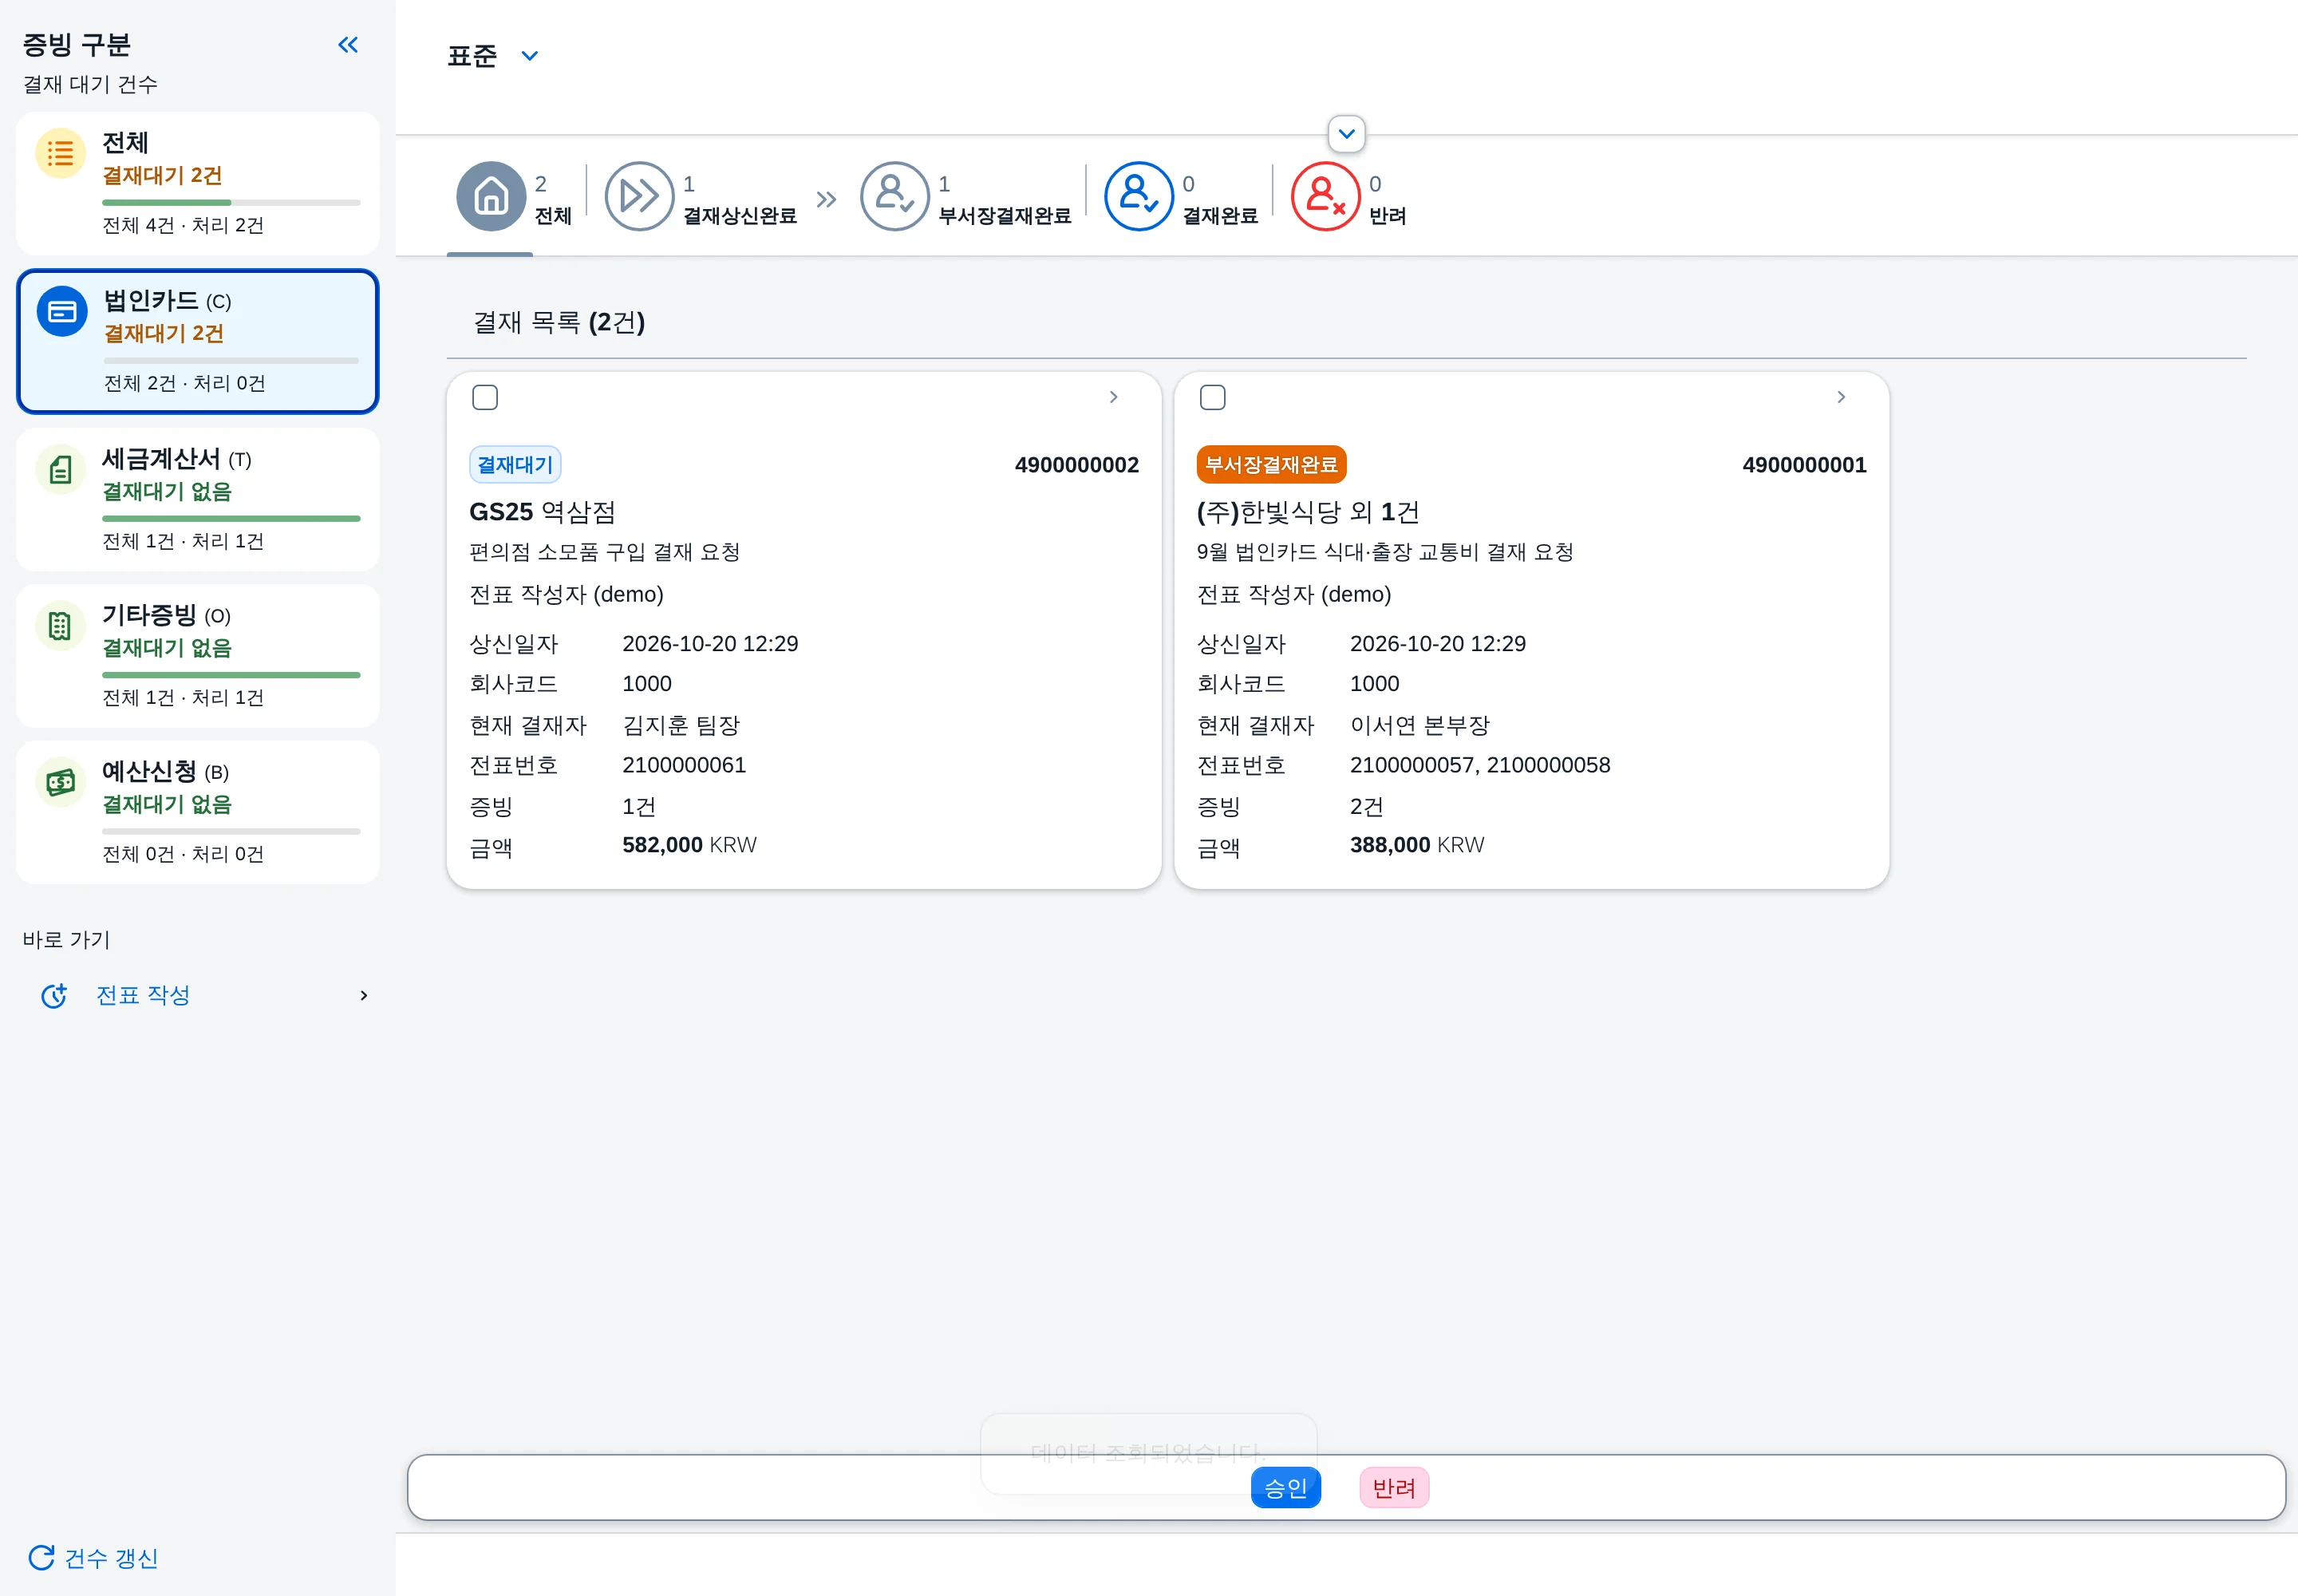Collapse the 증빙 구분 sidebar panel
The height and width of the screenshot is (1596, 2298).
click(x=348, y=45)
